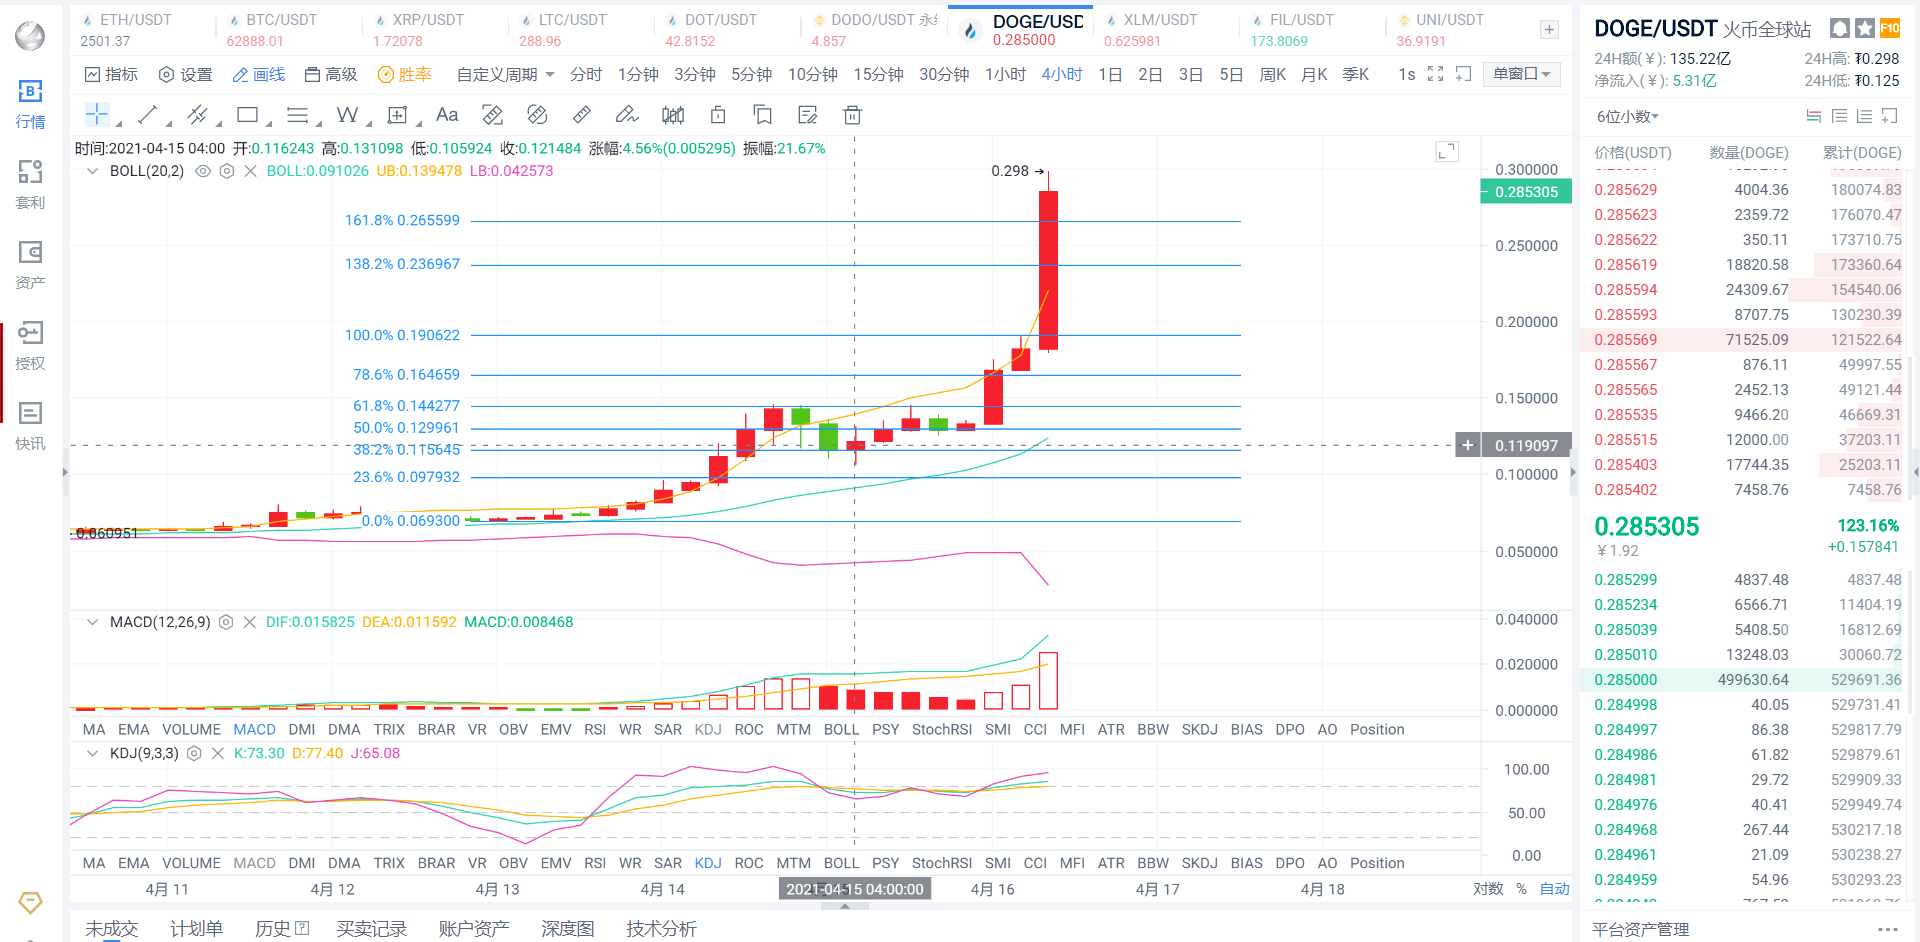Toggle 对数 logarithmic scale

point(1488,889)
